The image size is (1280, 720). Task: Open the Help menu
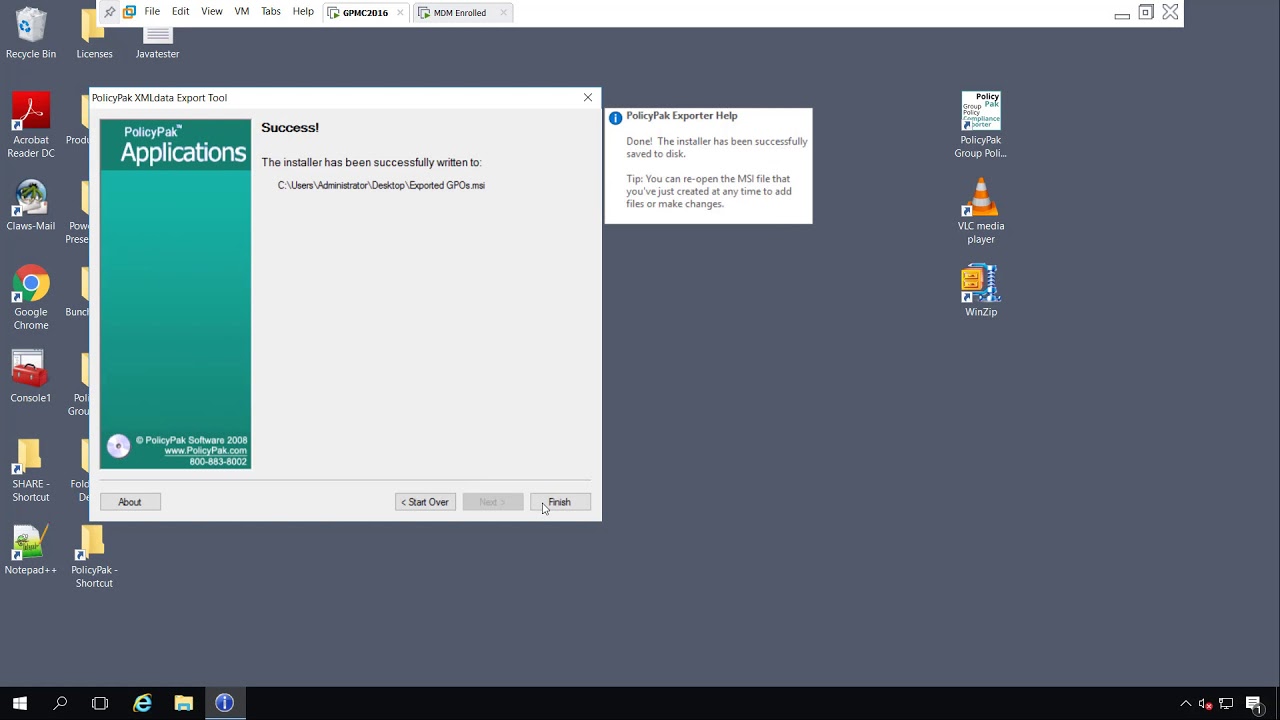coord(303,12)
